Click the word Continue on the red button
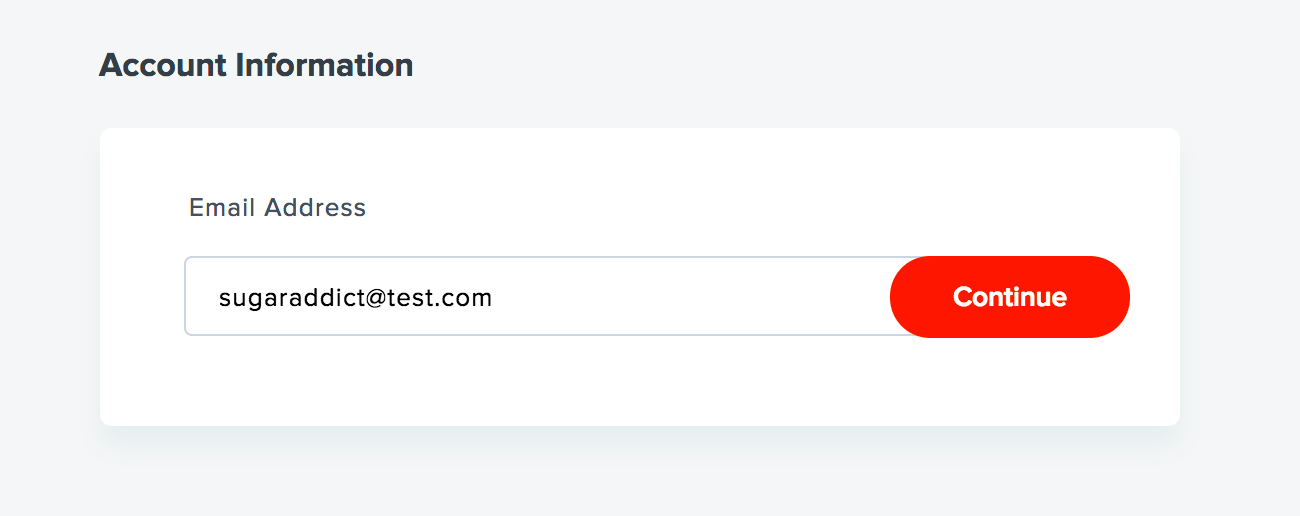Viewport: 1300px width, 516px height. point(1010,297)
